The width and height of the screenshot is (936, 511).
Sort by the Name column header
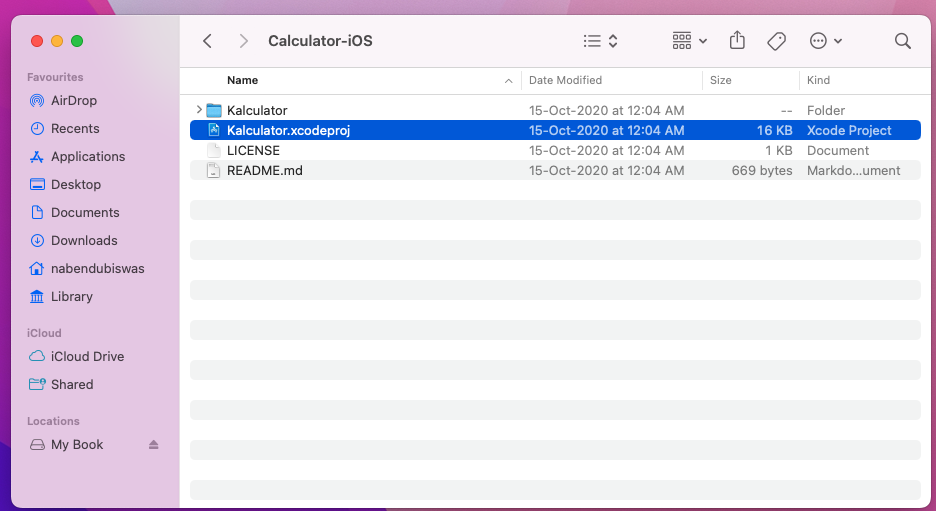[242, 80]
